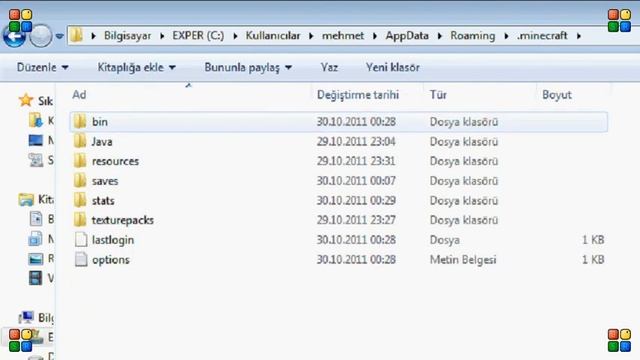This screenshot has width=640, height=360.
Task: Click the Libraries icon in sidebar
Action: click(x=26, y=199)
